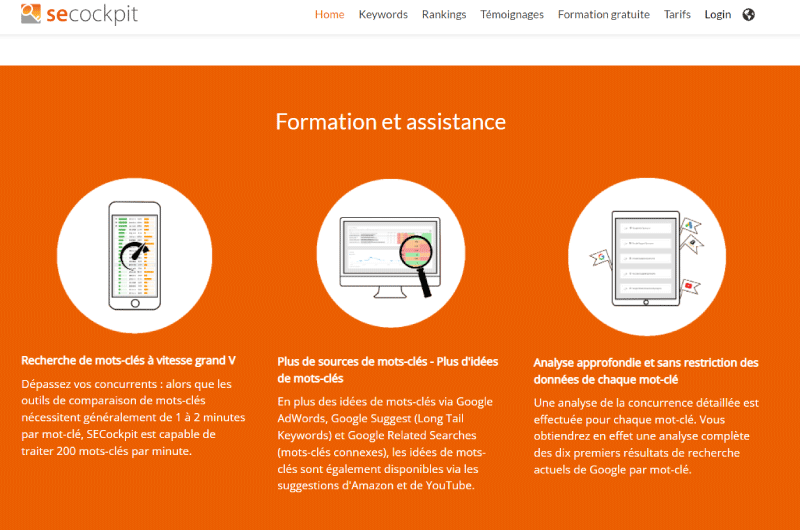The width and height of the screenshot is (800, 530).
Task: Open the Keywords menu item
Action: [383, 15]
